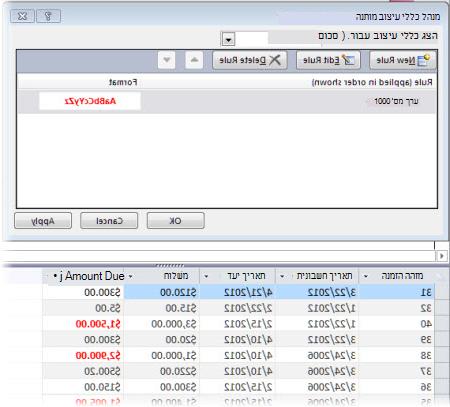Confirm with the OK button
Viewport: 450px width, 407px height.
[x=176, y=221]
